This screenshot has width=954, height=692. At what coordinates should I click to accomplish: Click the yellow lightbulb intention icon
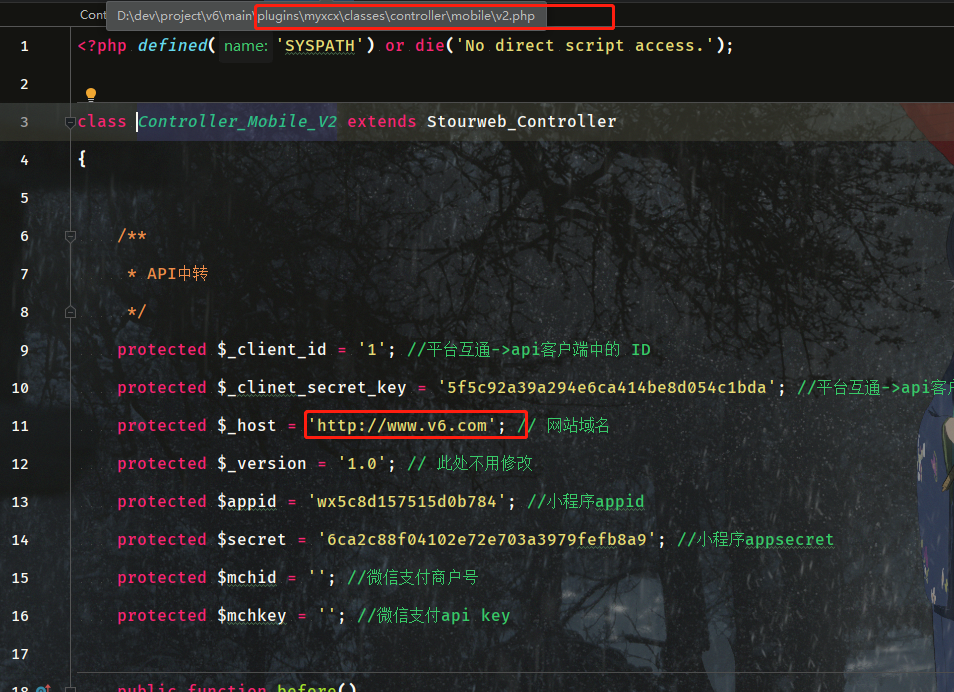(91, 95)
